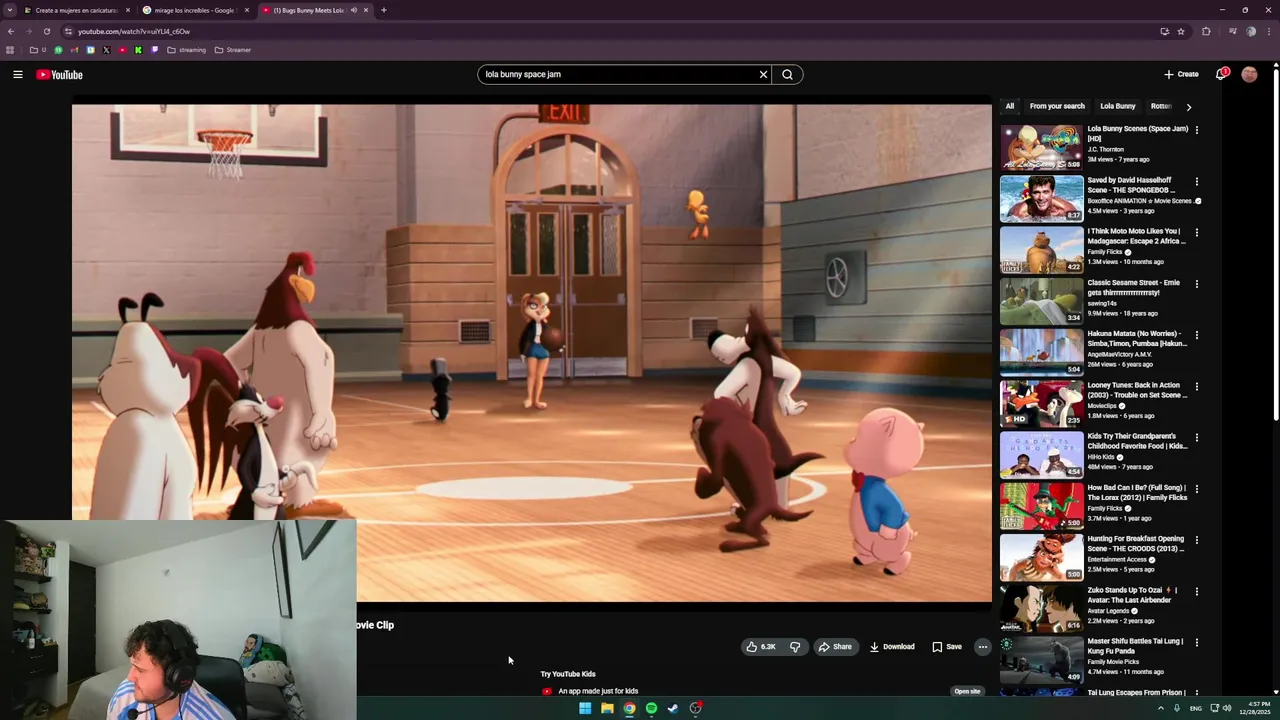This screenshot has width=1280, height=720.
Task: Open options for How Bad Can I Be video
Action: click(x=1196, y=489)
